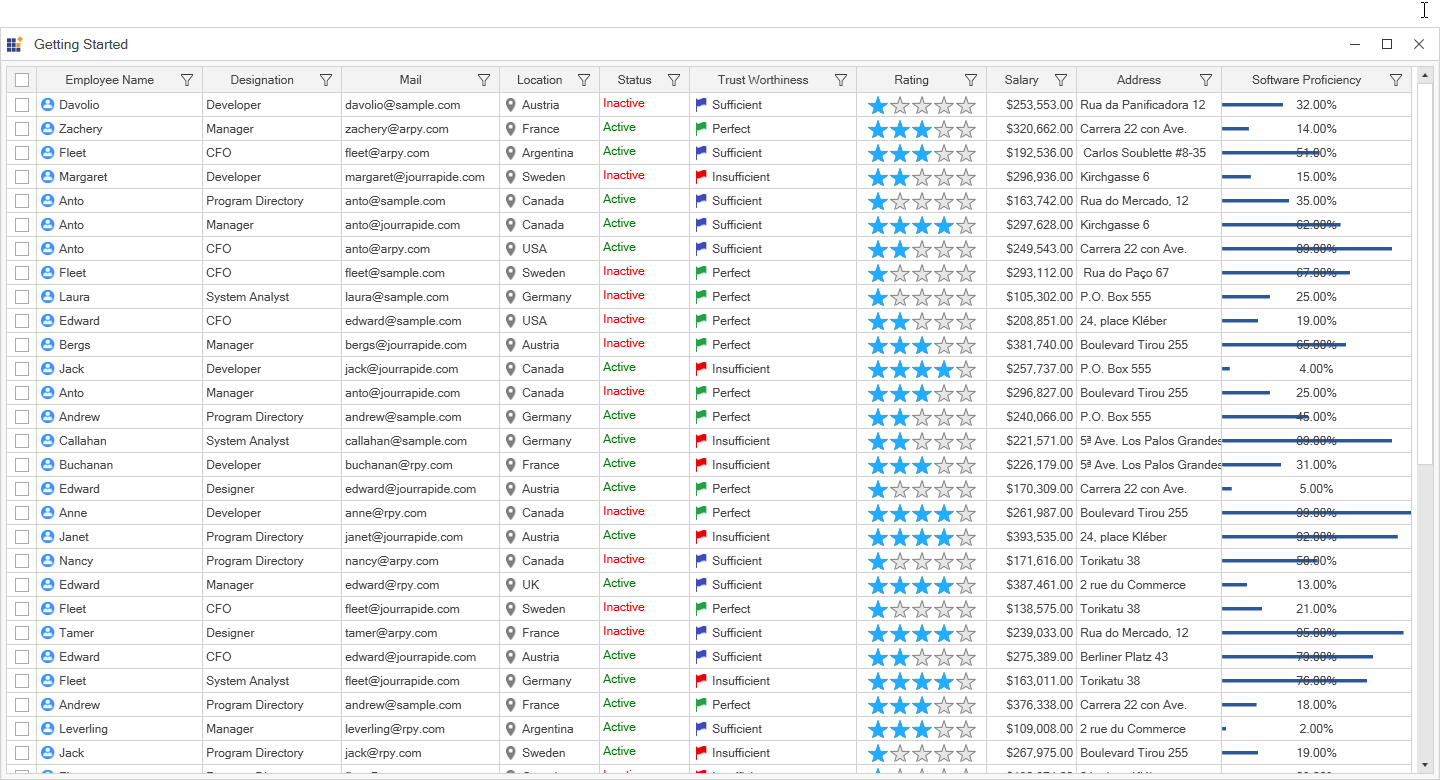This screenshot has height=780, width=1446.
Task: Open the Employee Name filter icon
Action: (187, 79)
